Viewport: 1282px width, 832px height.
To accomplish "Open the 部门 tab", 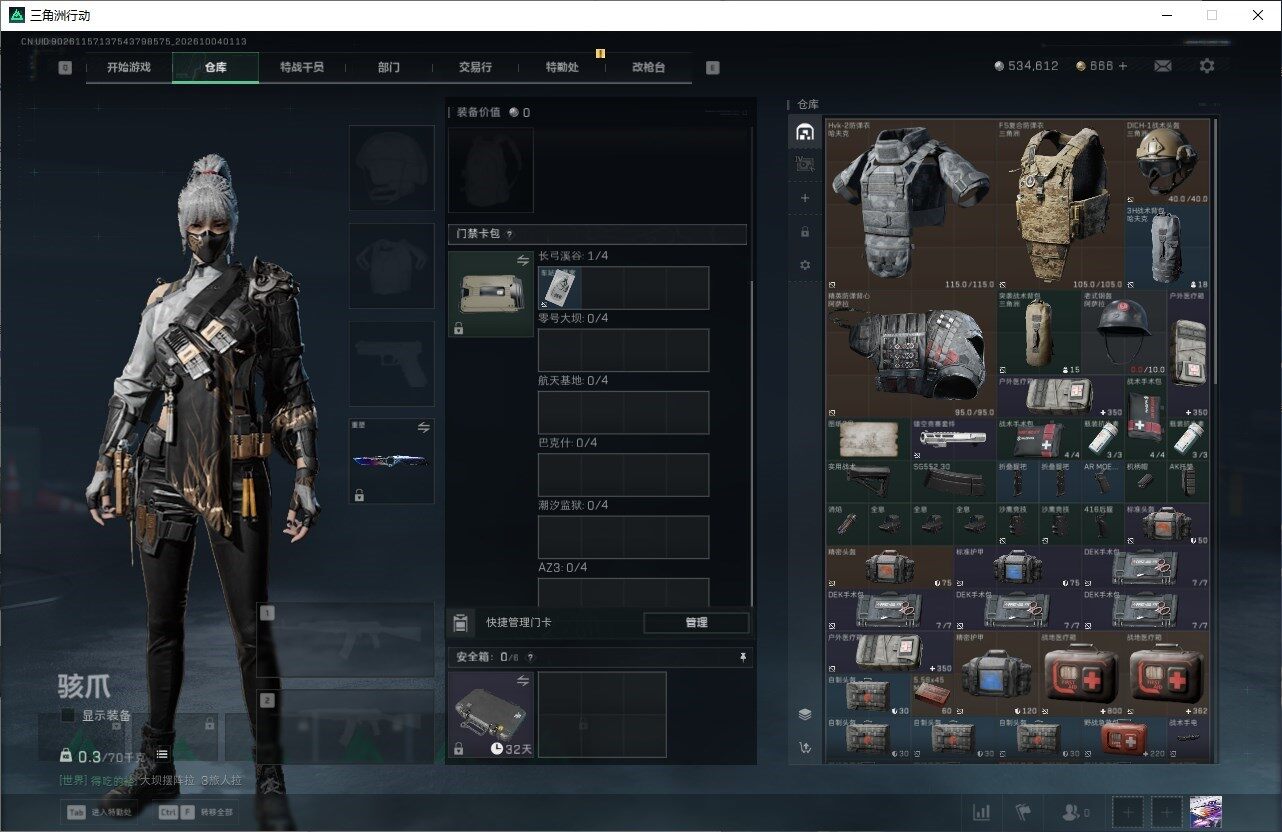I will click(389, 67).
